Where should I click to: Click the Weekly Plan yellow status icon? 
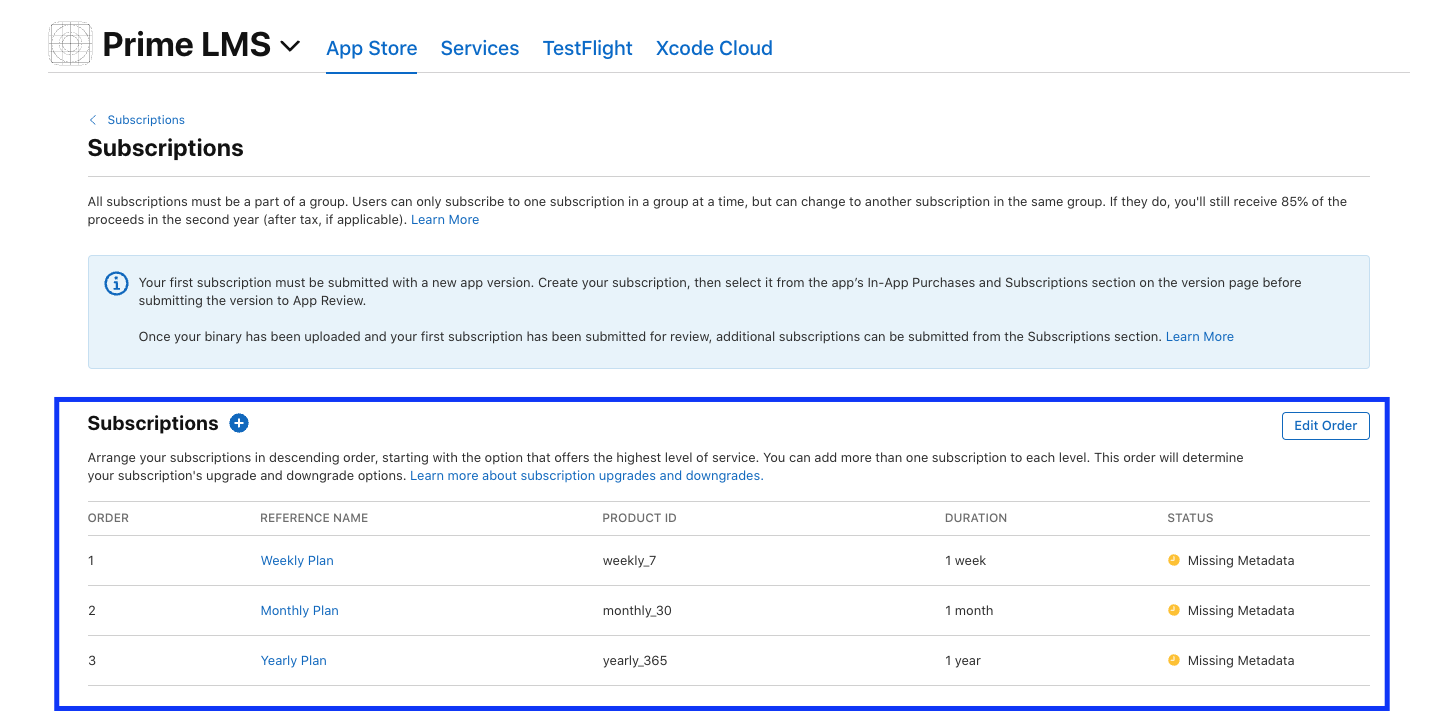(x=1174, y=560)
